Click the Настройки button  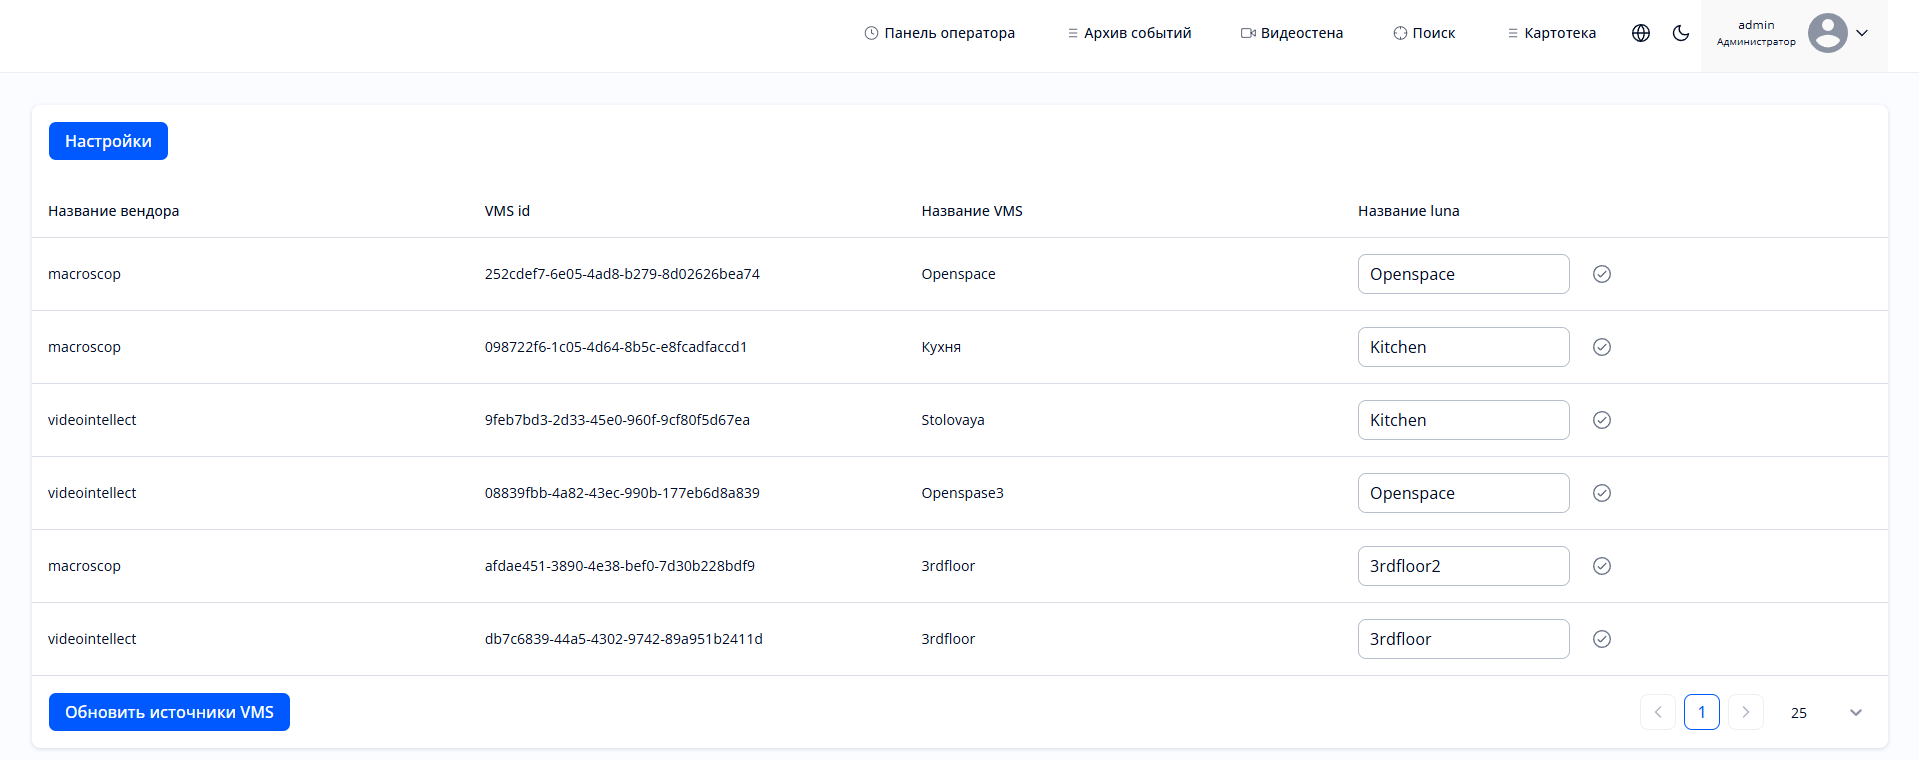pos(108,141)
